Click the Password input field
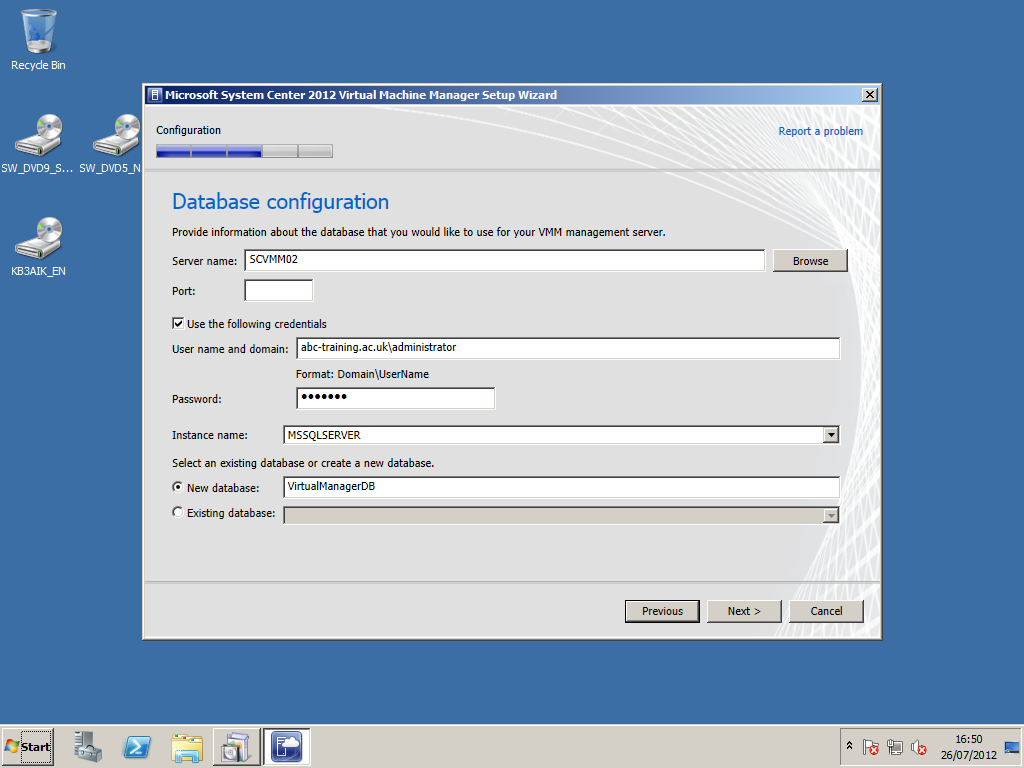 (395, 398)
